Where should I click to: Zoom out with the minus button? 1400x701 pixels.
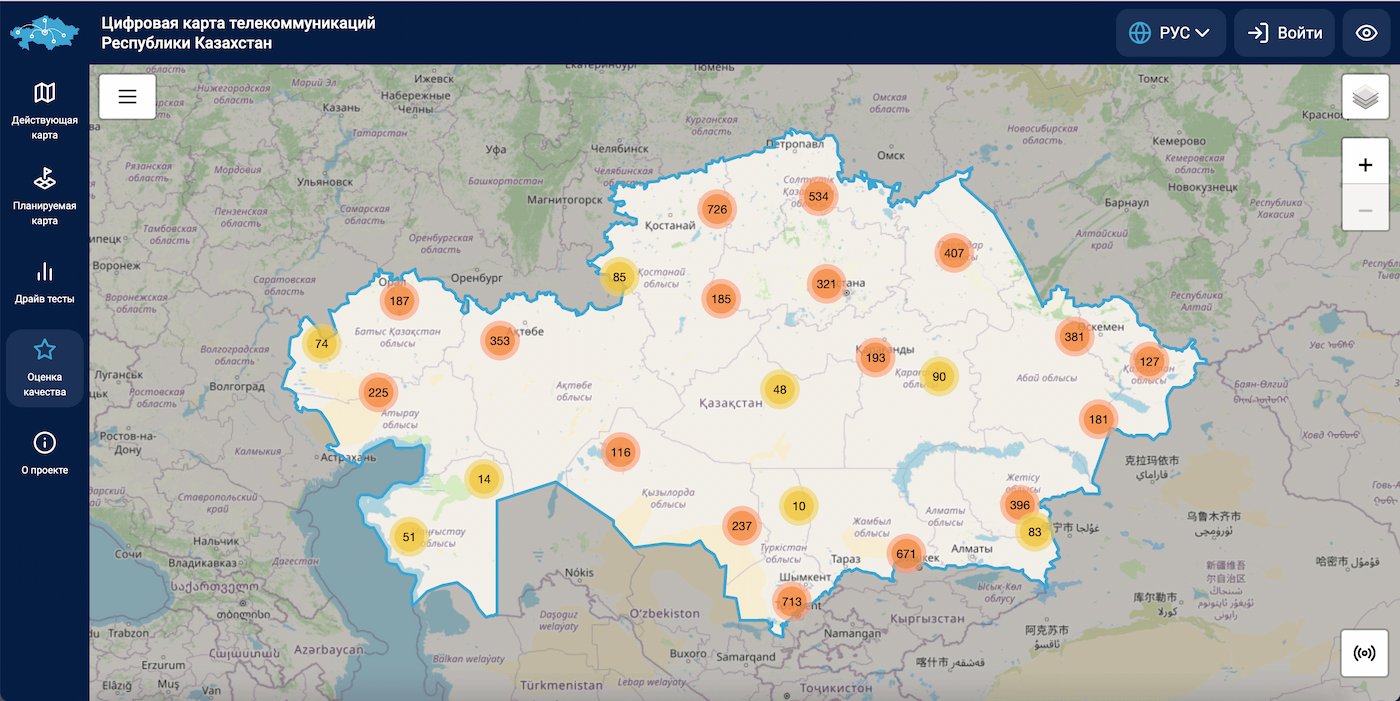[1365, 210]
